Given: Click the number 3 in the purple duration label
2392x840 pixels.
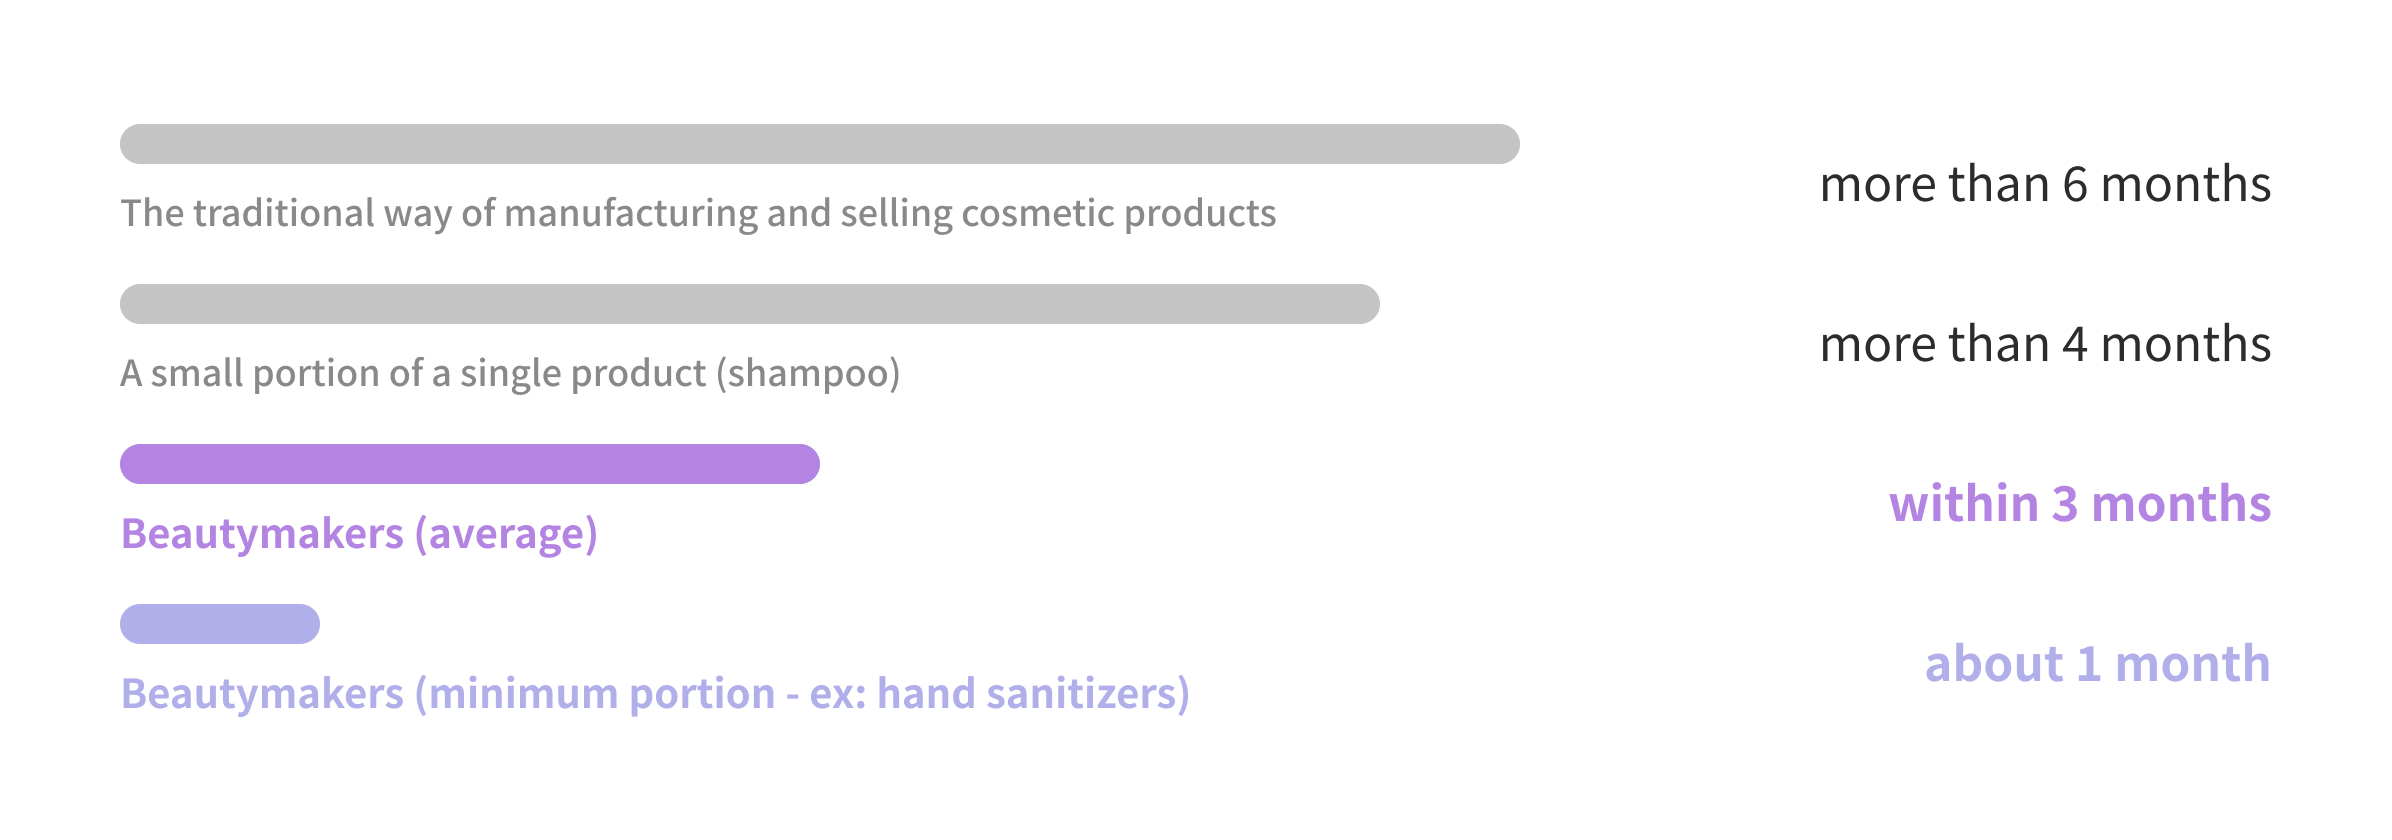Looking at the screenshot, I should (x=2064, y=504).
